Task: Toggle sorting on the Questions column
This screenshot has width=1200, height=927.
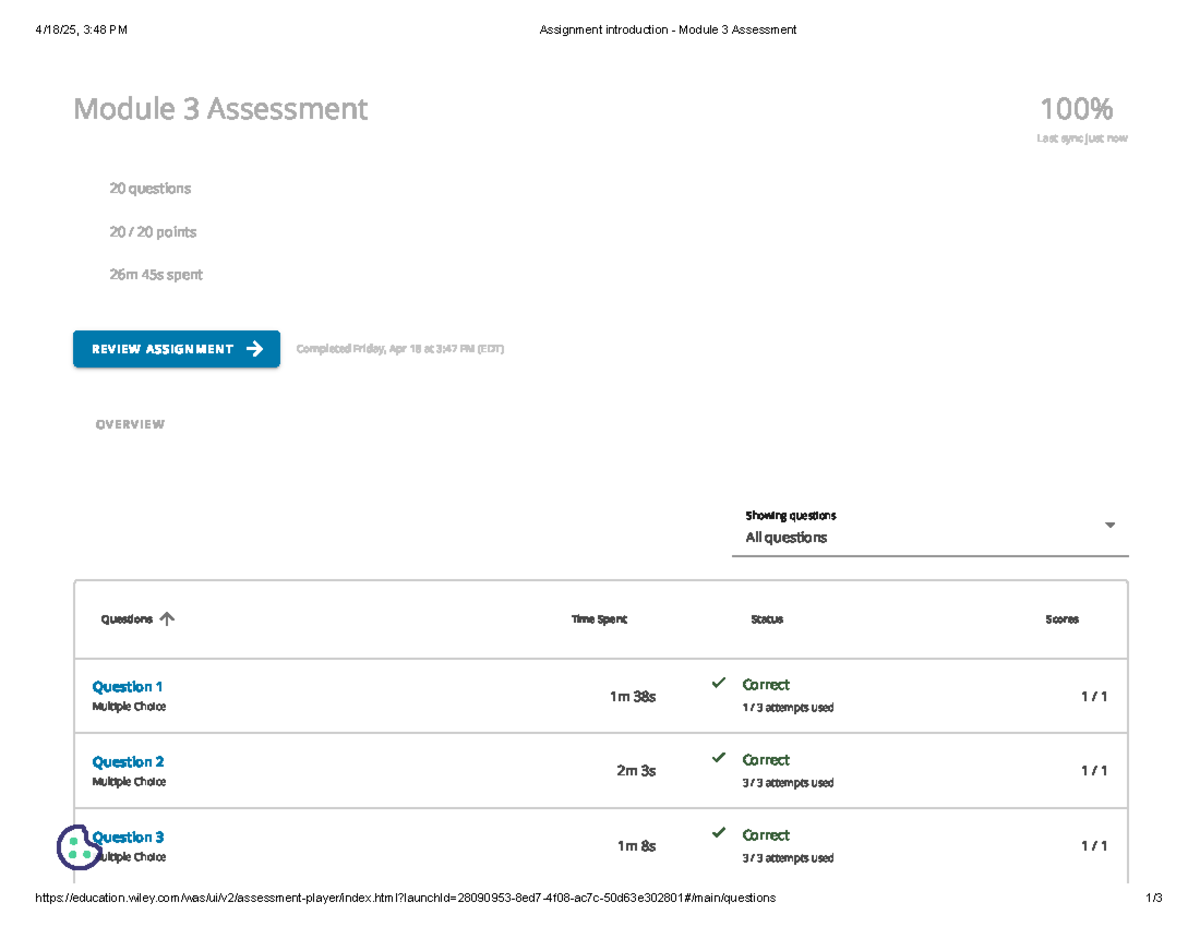Action: 125,618
